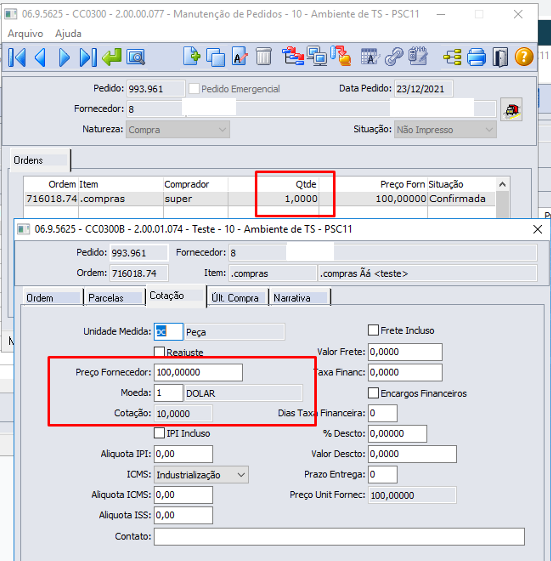Image resolution: width=551 pixels, height=561 pixels.
Task: Click the search zoom icon in toolbar
Action: [136, 57]
